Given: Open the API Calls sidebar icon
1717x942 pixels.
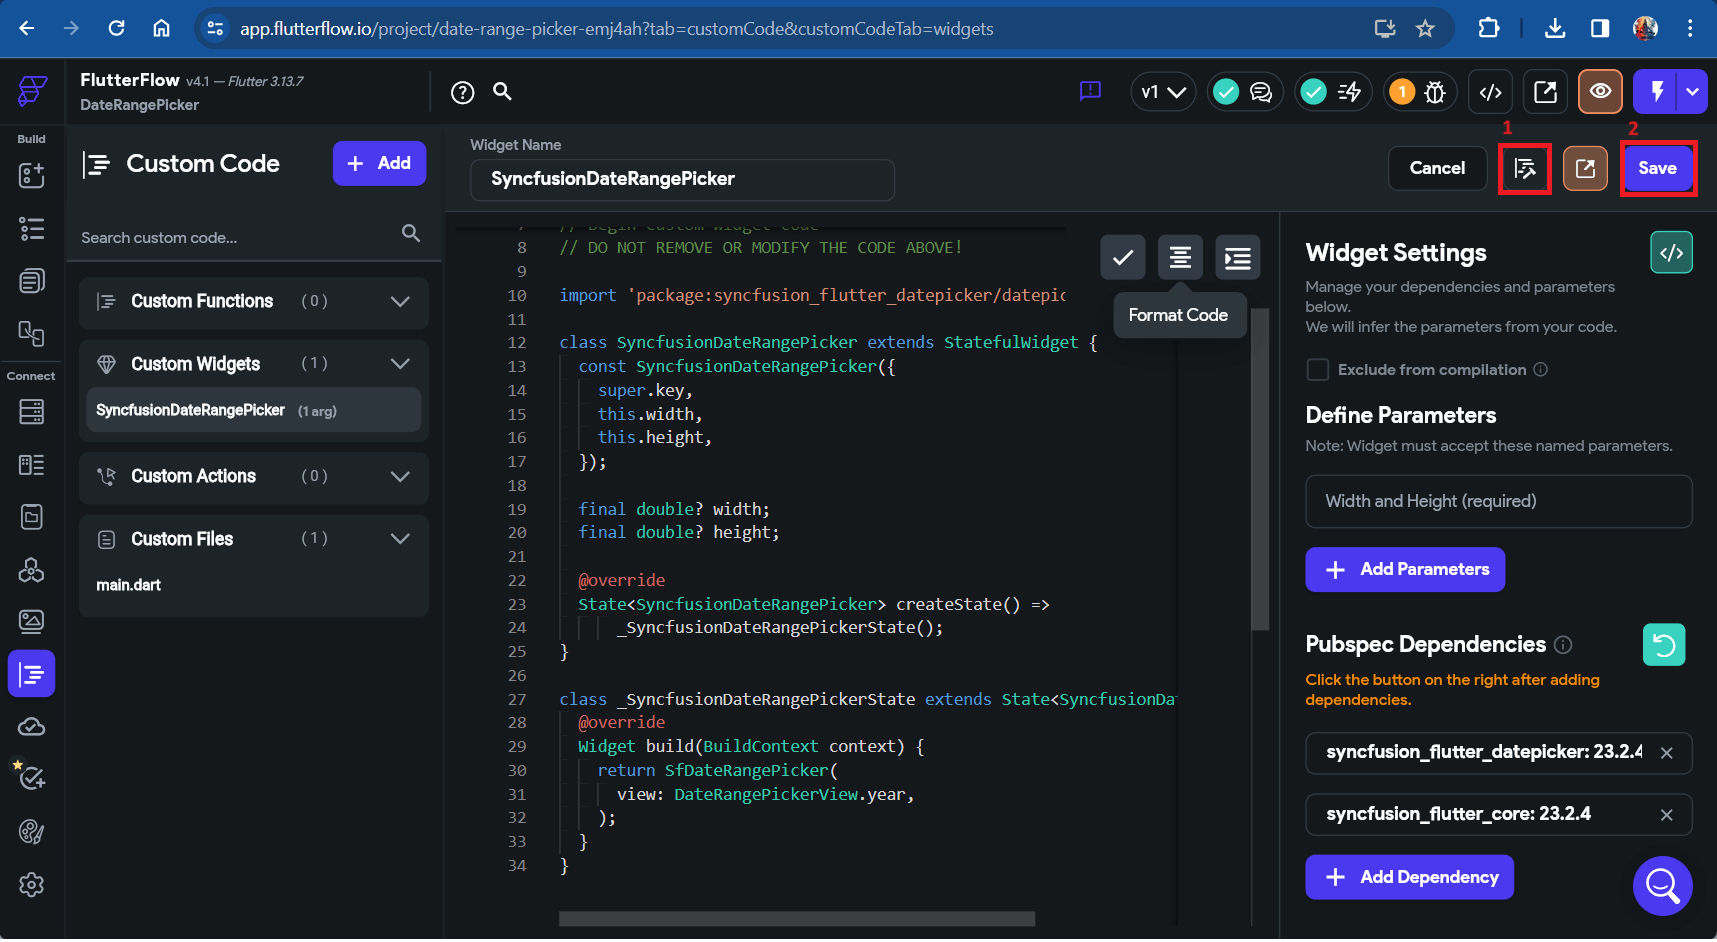Looking at the screenshot, I should click(32, 570).
